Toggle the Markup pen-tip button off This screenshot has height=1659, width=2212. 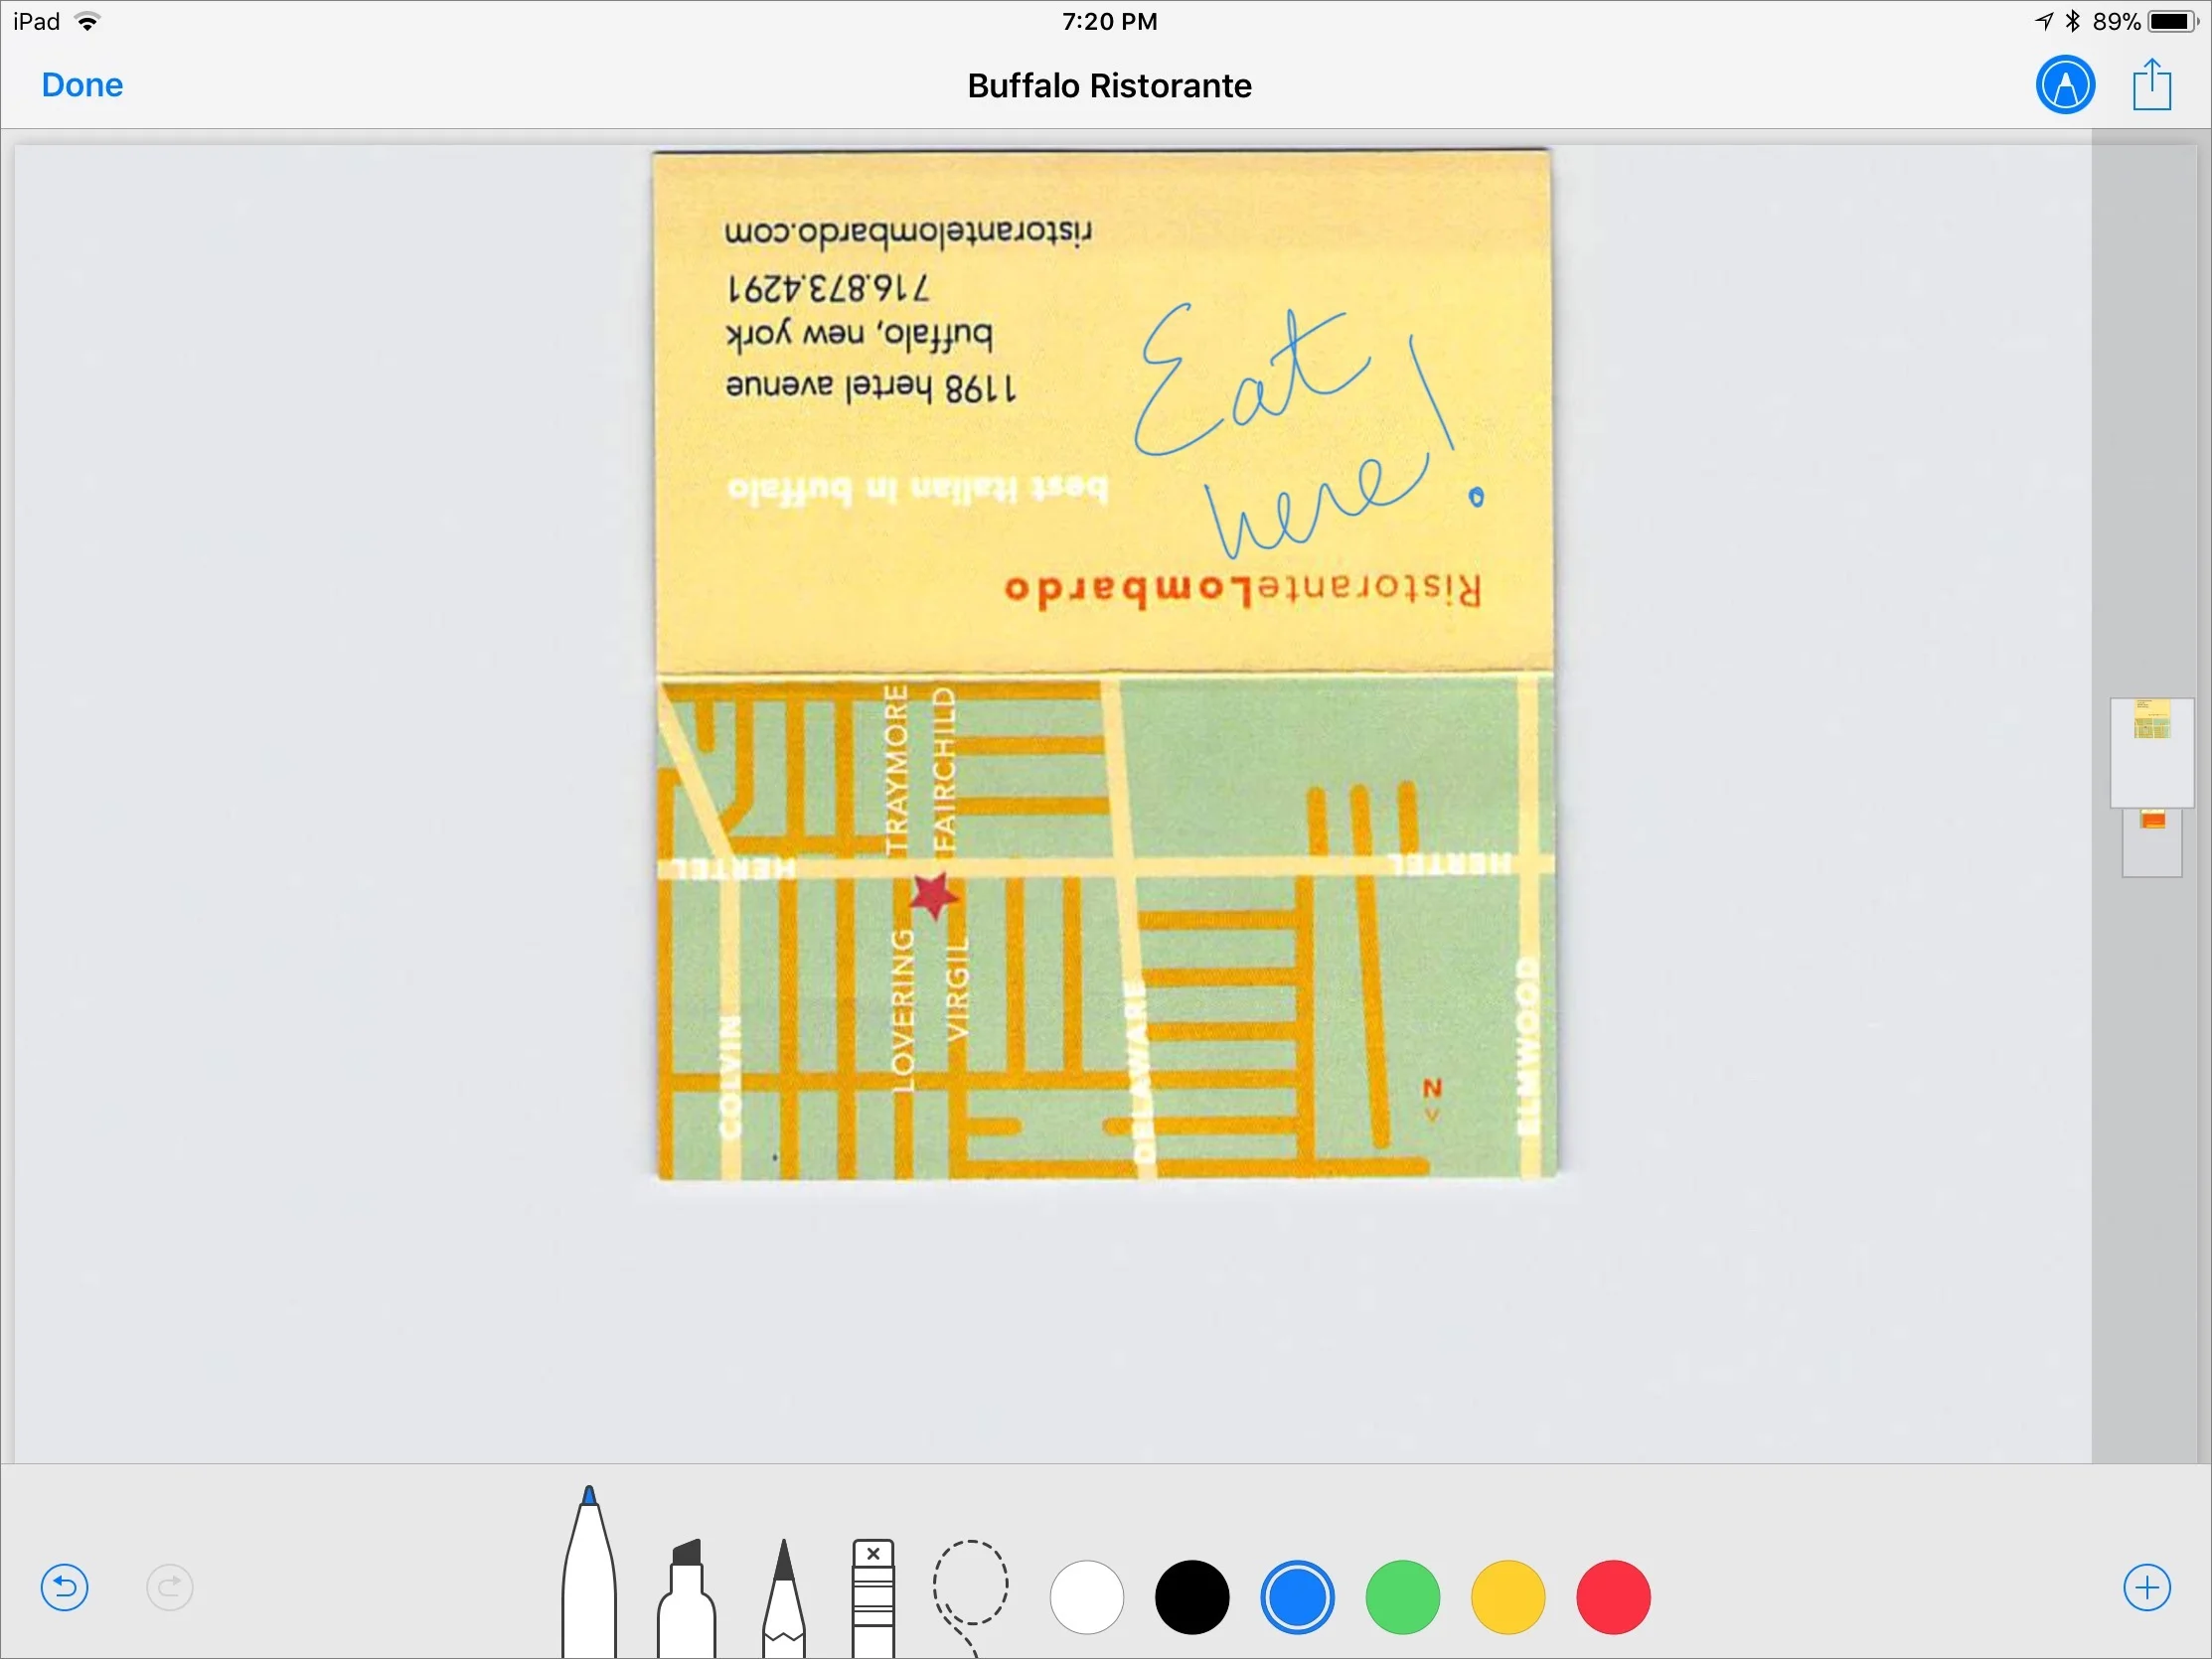pyautogui.click(x=2065, y=85)
